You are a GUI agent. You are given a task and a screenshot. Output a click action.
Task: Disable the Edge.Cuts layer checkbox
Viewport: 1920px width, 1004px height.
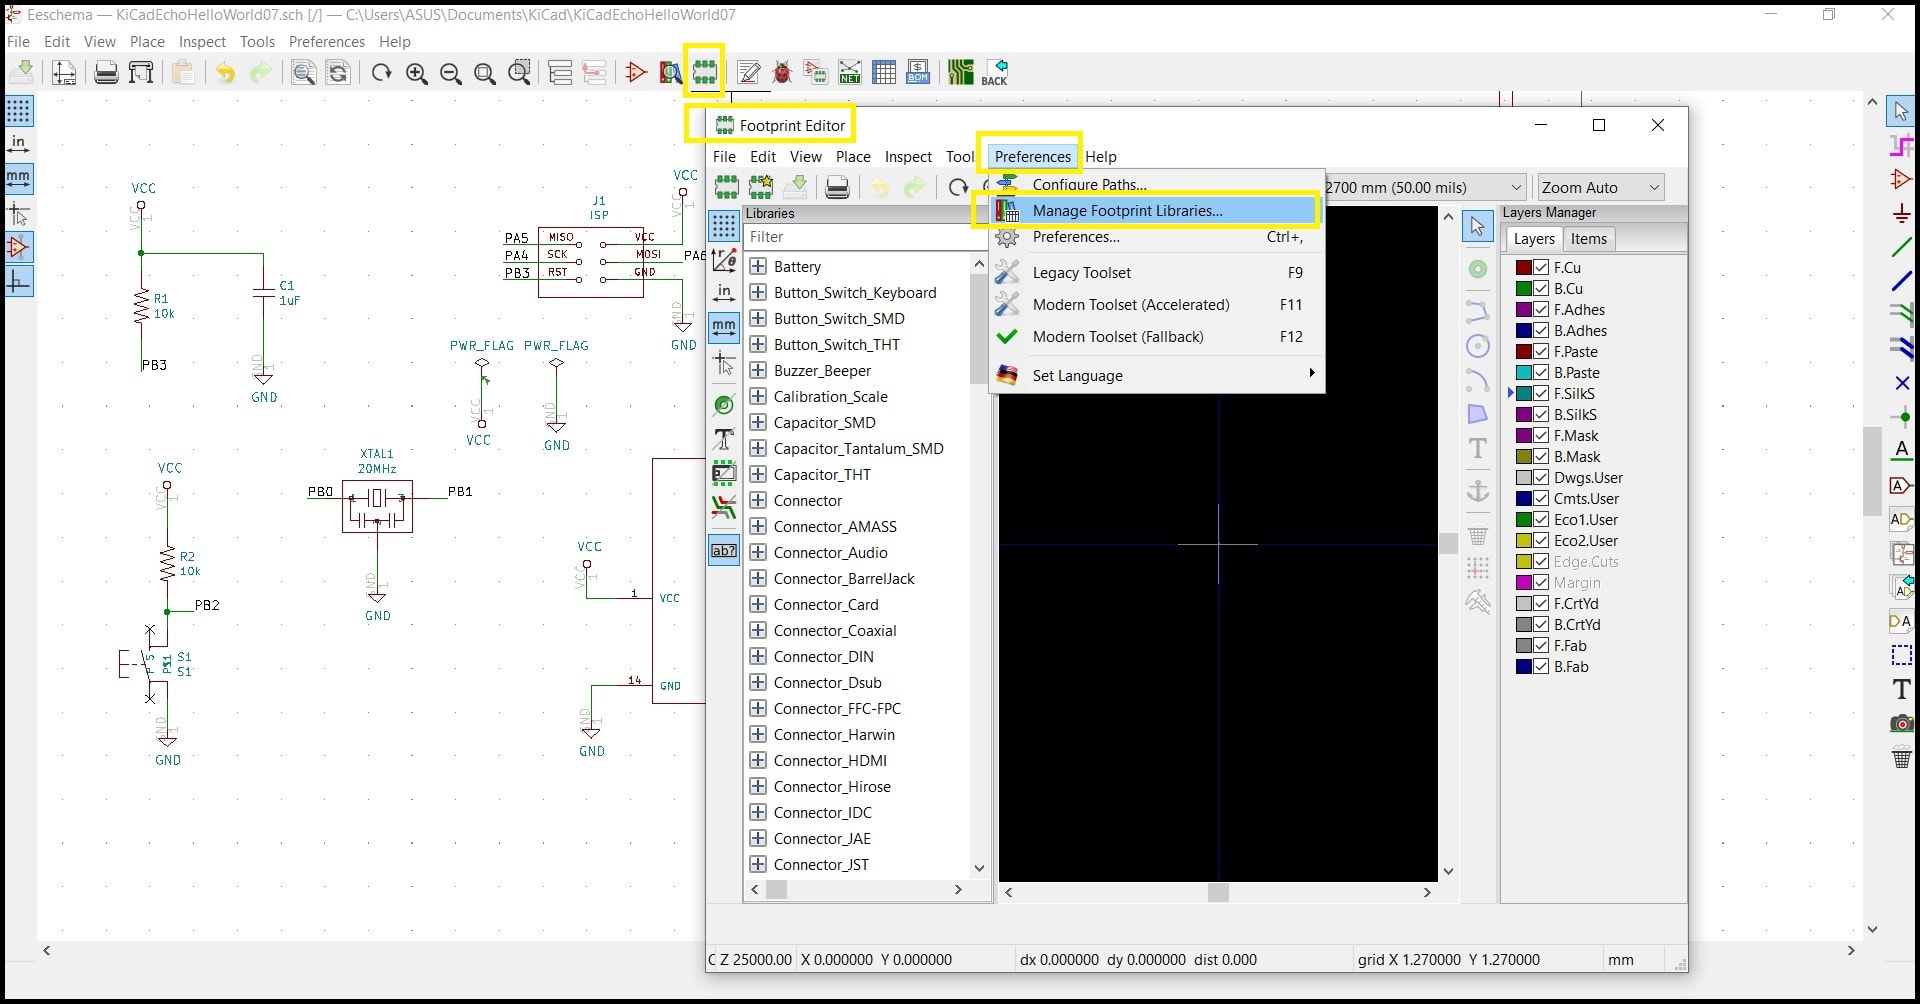coord(1541,562)
